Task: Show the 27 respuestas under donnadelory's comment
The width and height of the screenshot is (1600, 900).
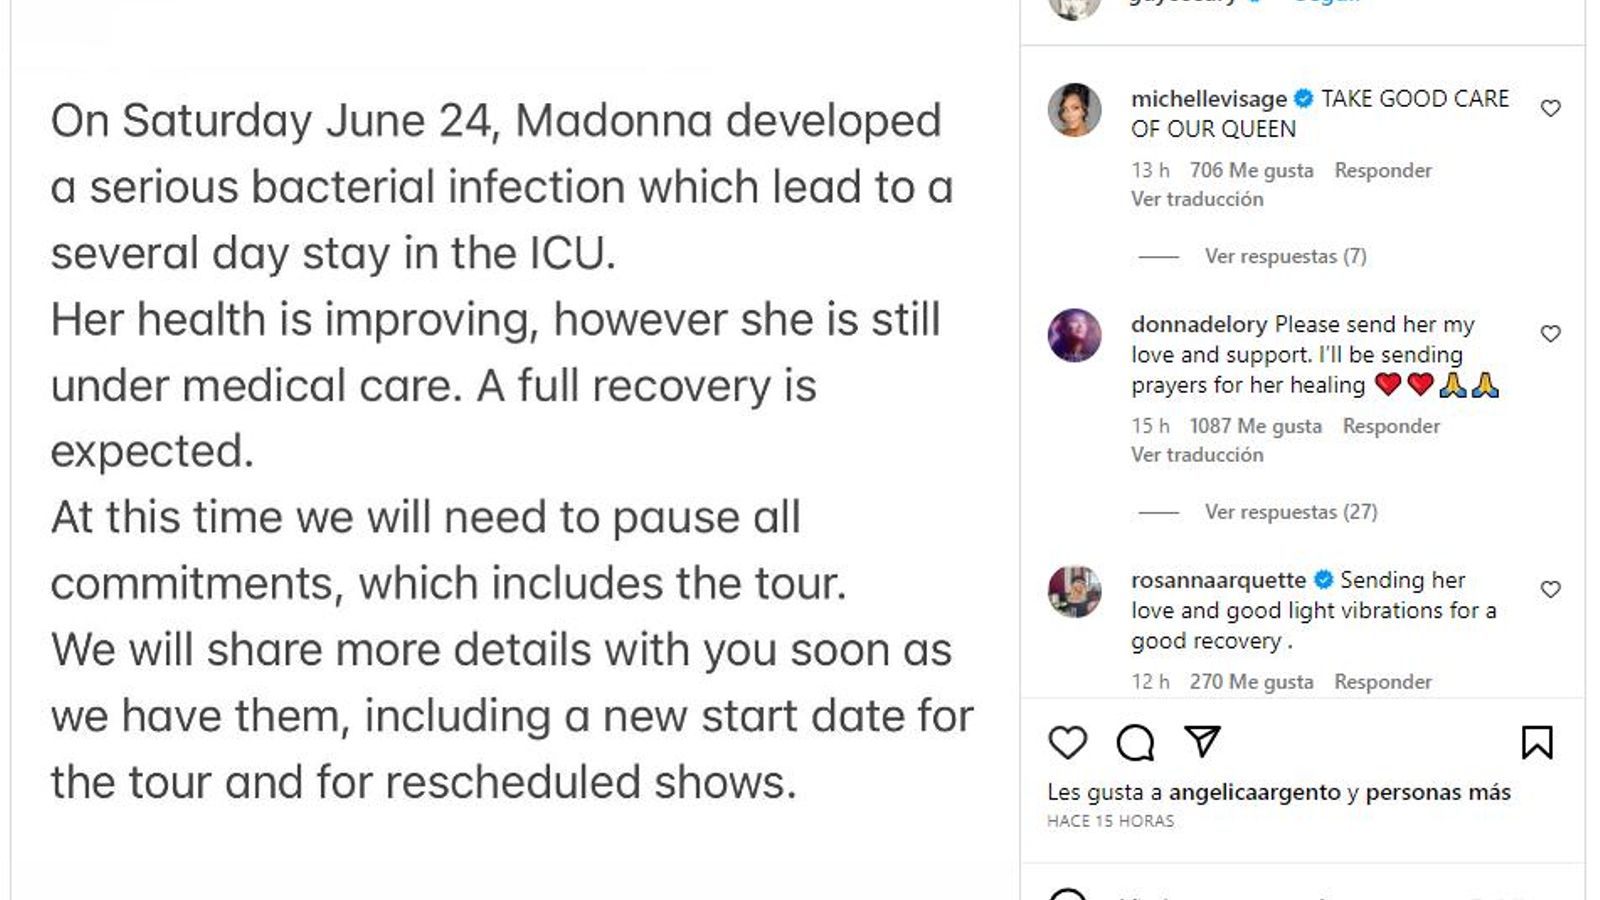Action: pyautogui.click(x=1291, y=512)
